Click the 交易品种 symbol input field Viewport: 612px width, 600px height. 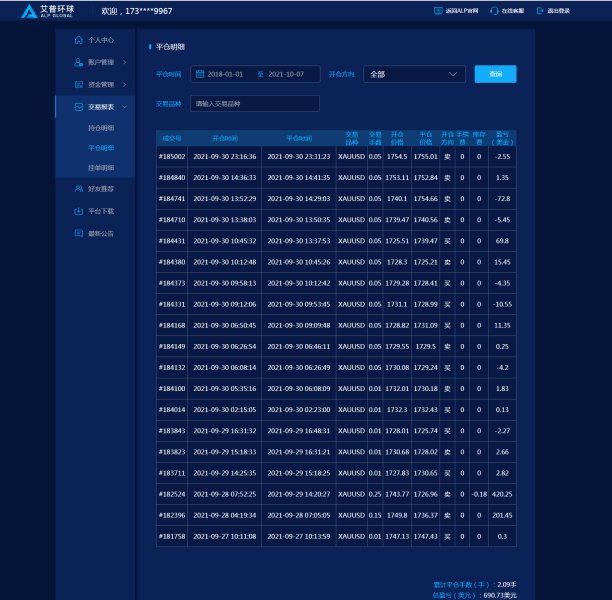click(255, 103)
